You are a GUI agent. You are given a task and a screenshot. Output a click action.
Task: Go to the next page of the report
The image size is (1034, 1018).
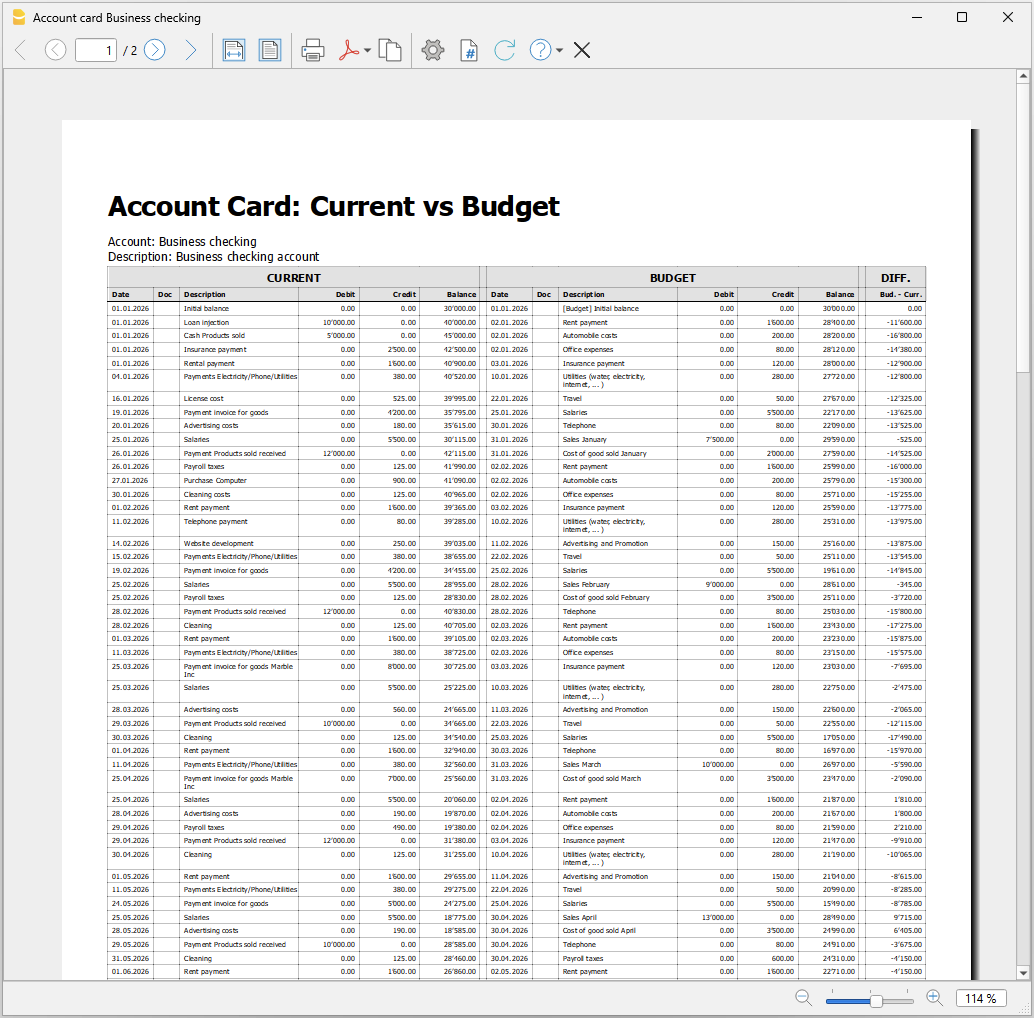tap(154, 49)
